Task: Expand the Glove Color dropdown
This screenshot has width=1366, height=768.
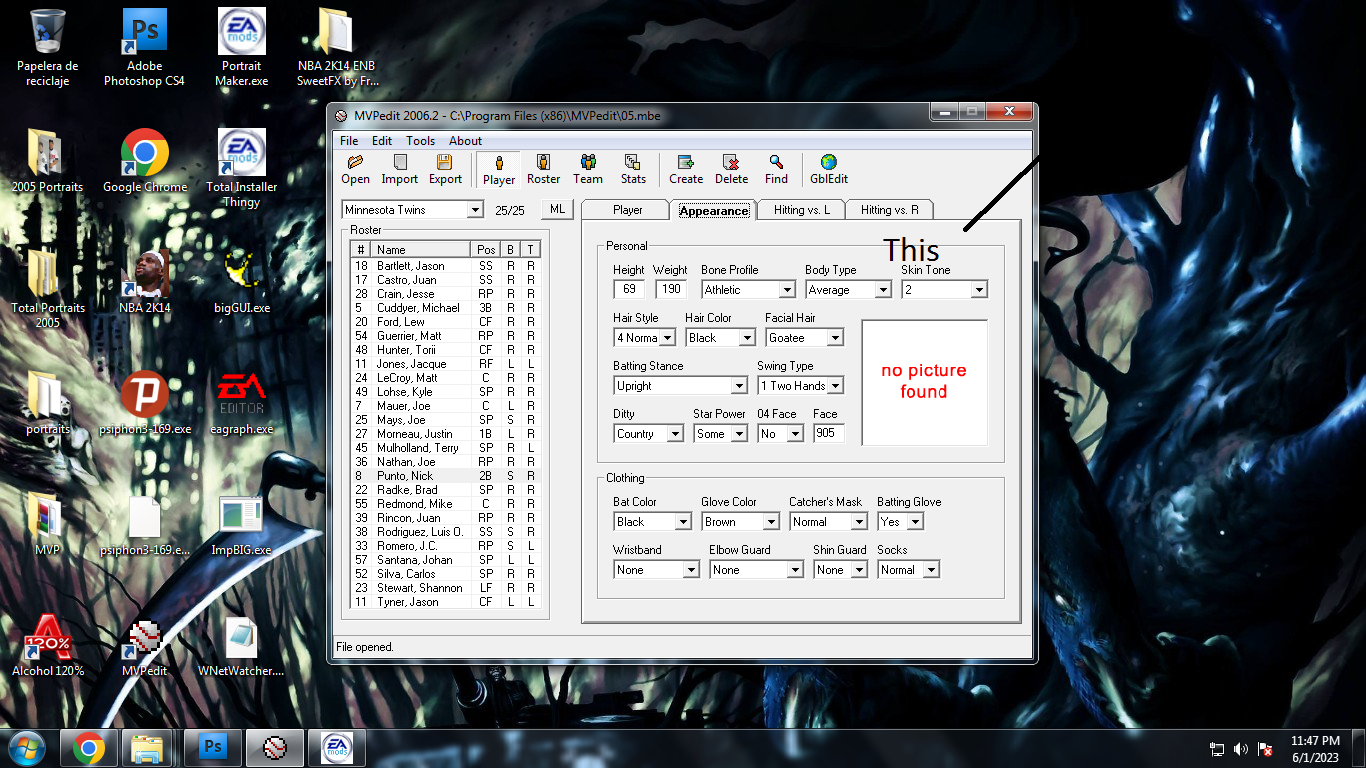Action: click(x=771, y=522)
